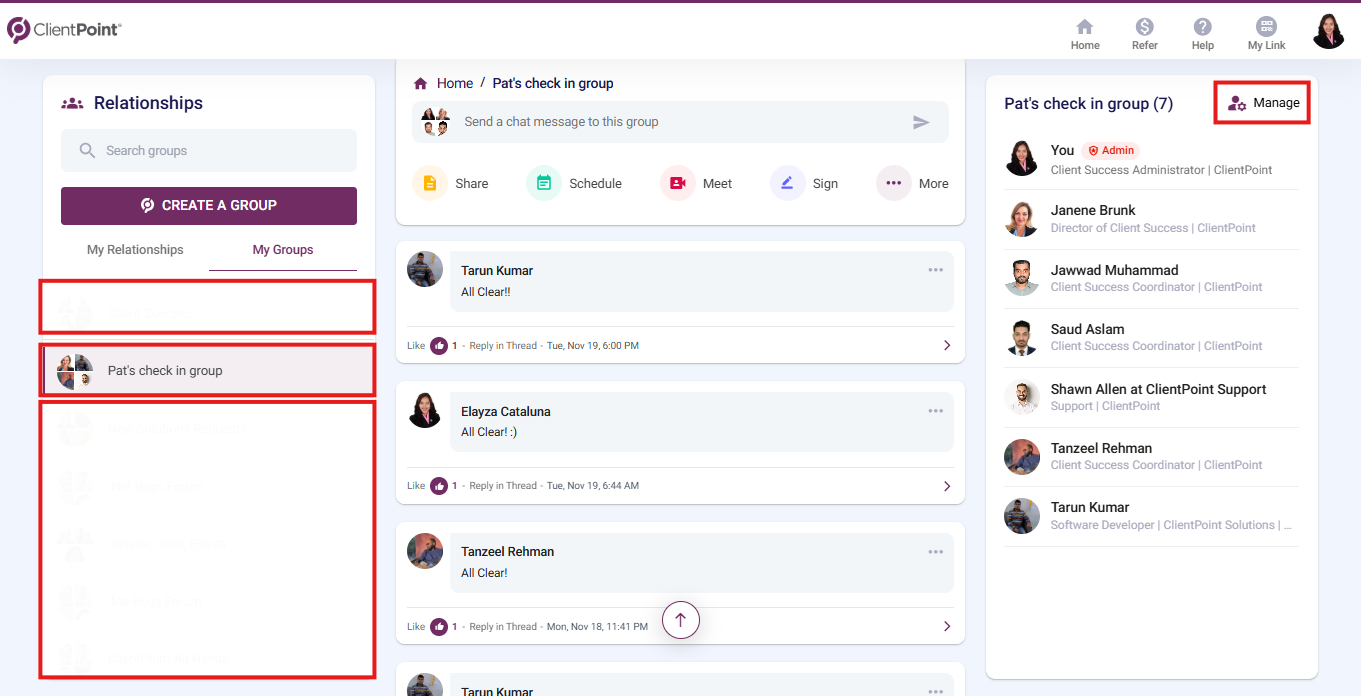This screenshot has width=1361, height=696.
Task: Open the Help question mark icon
Action: (x=1202, y=27)
